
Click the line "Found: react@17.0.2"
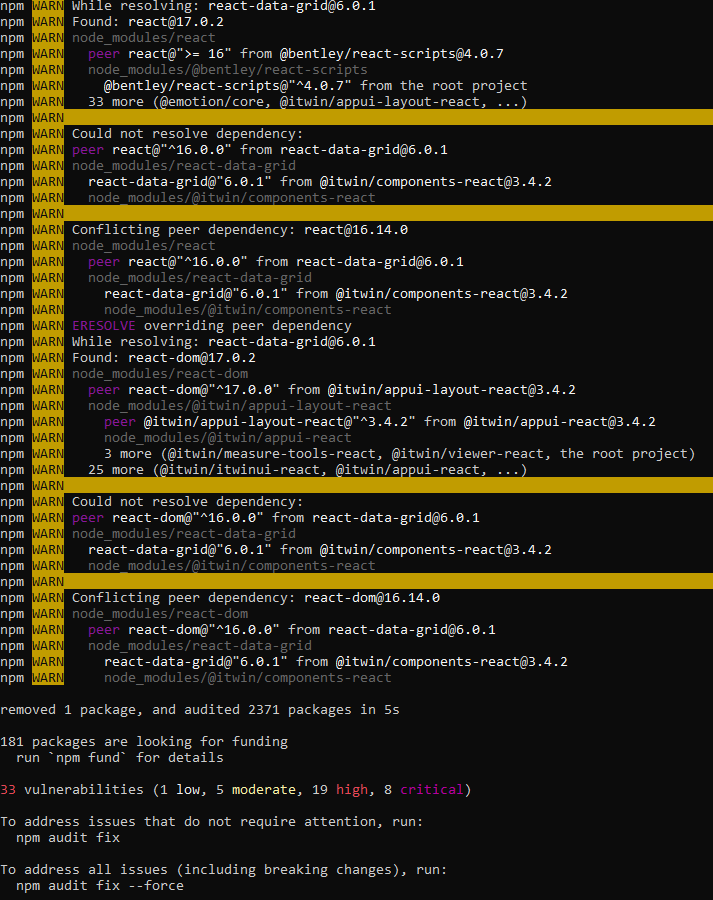148,22
